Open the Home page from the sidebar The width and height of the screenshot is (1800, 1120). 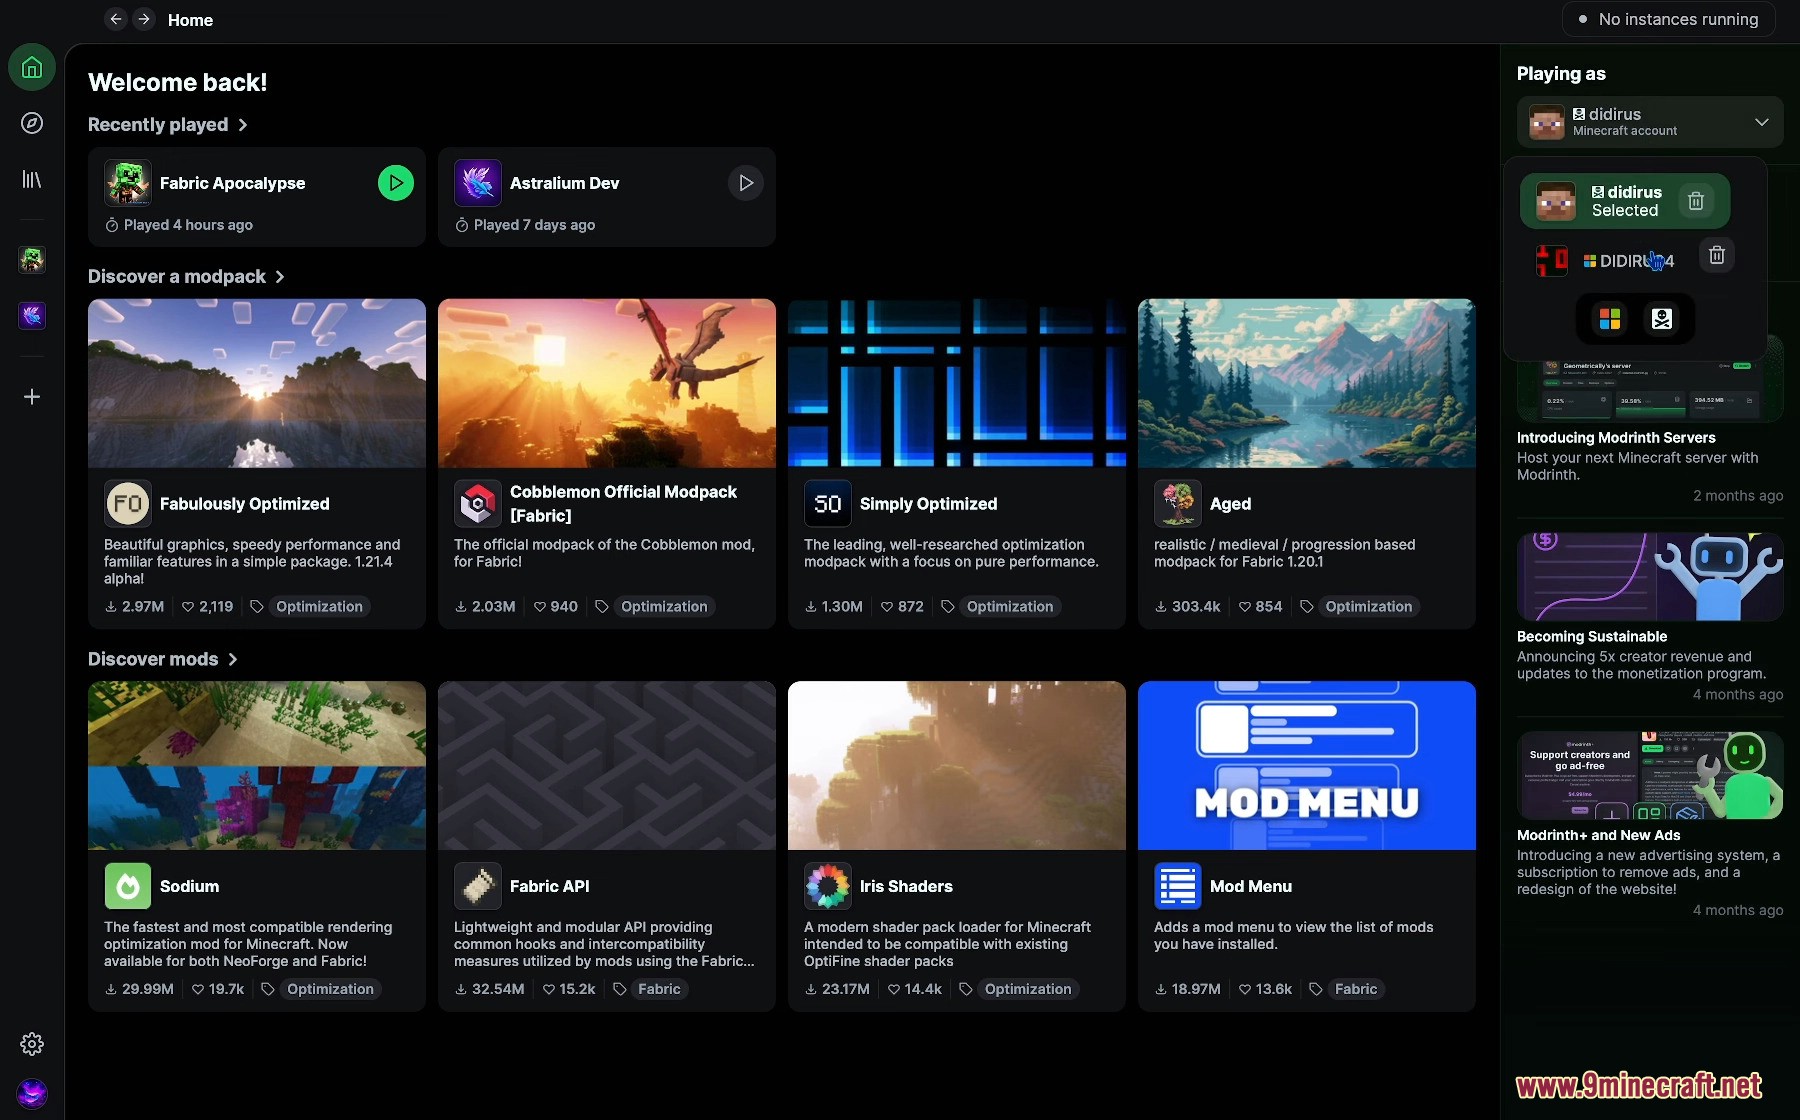click(x=32, y=68)
